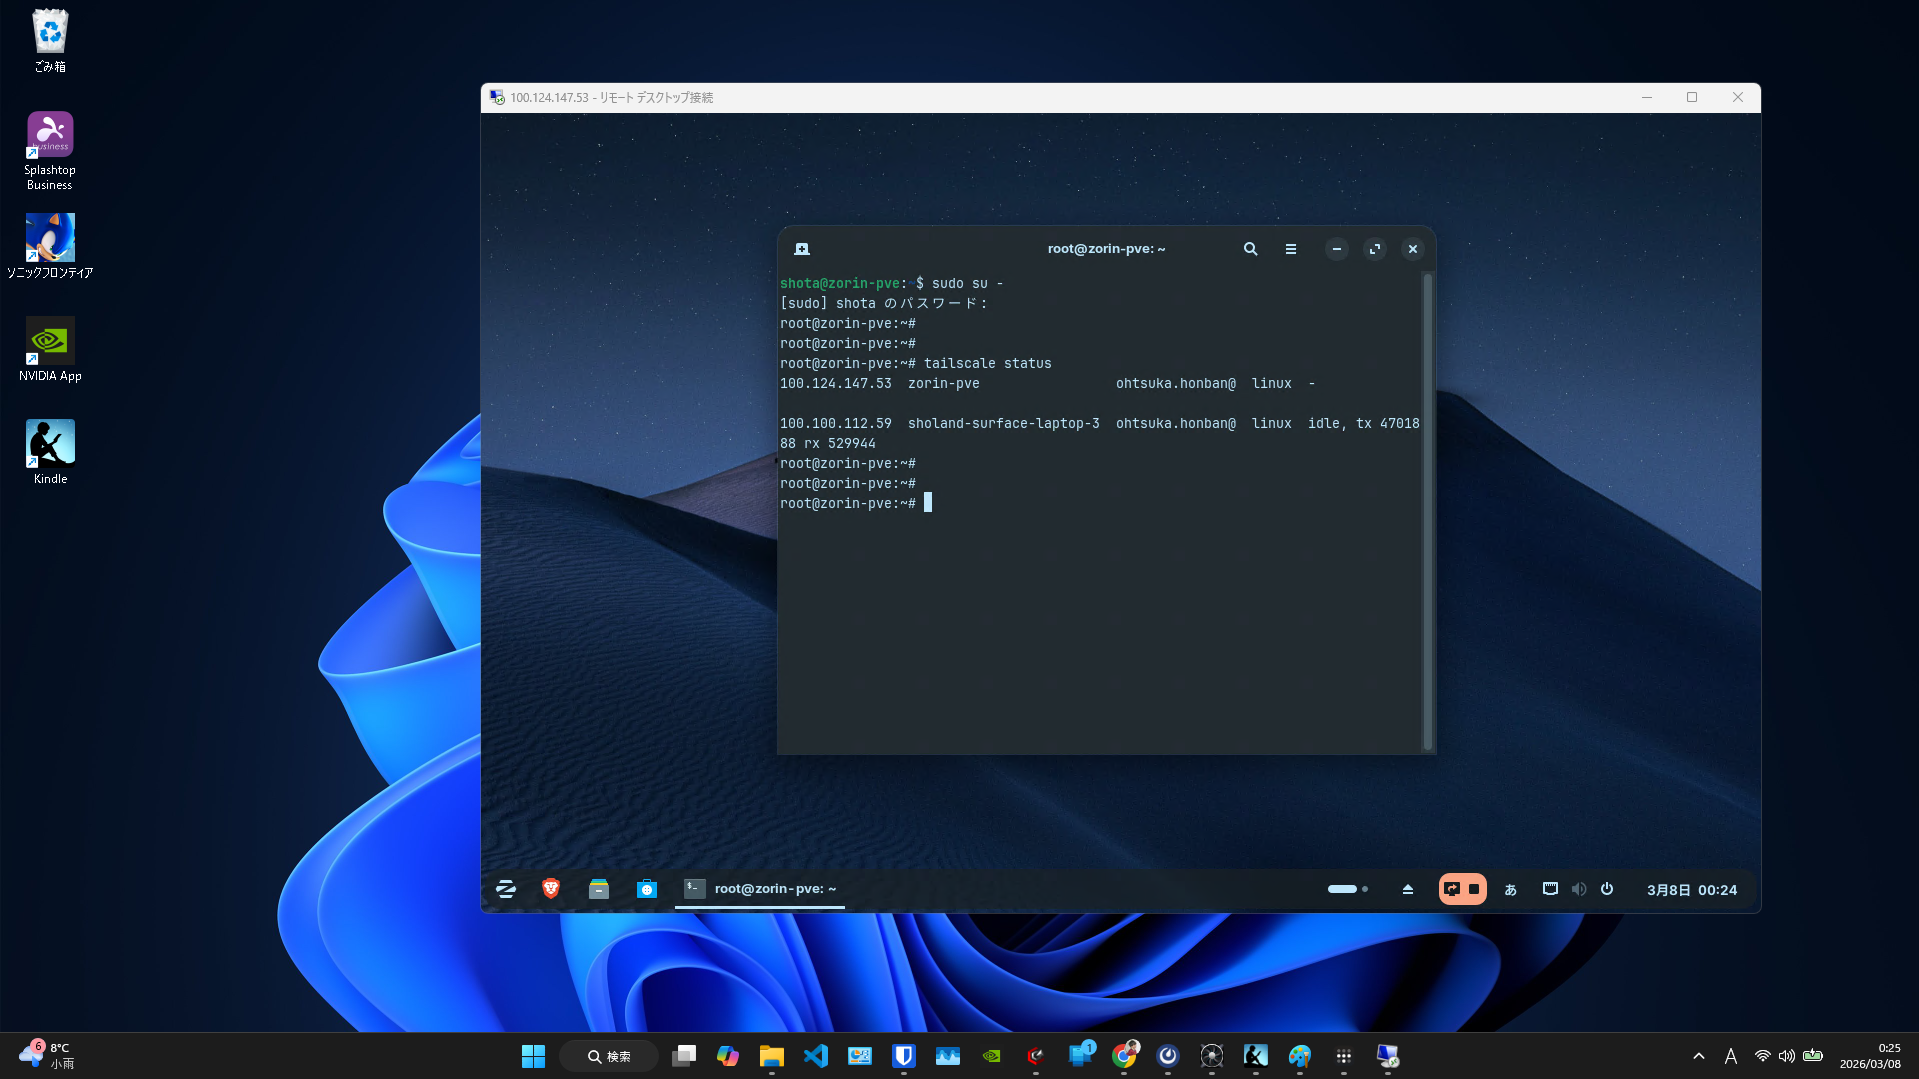Image resolution: width=1919 pixels, height=1079 pixels.
Task: Open the Files app in the Zorin panel
Action: [599, 889]
